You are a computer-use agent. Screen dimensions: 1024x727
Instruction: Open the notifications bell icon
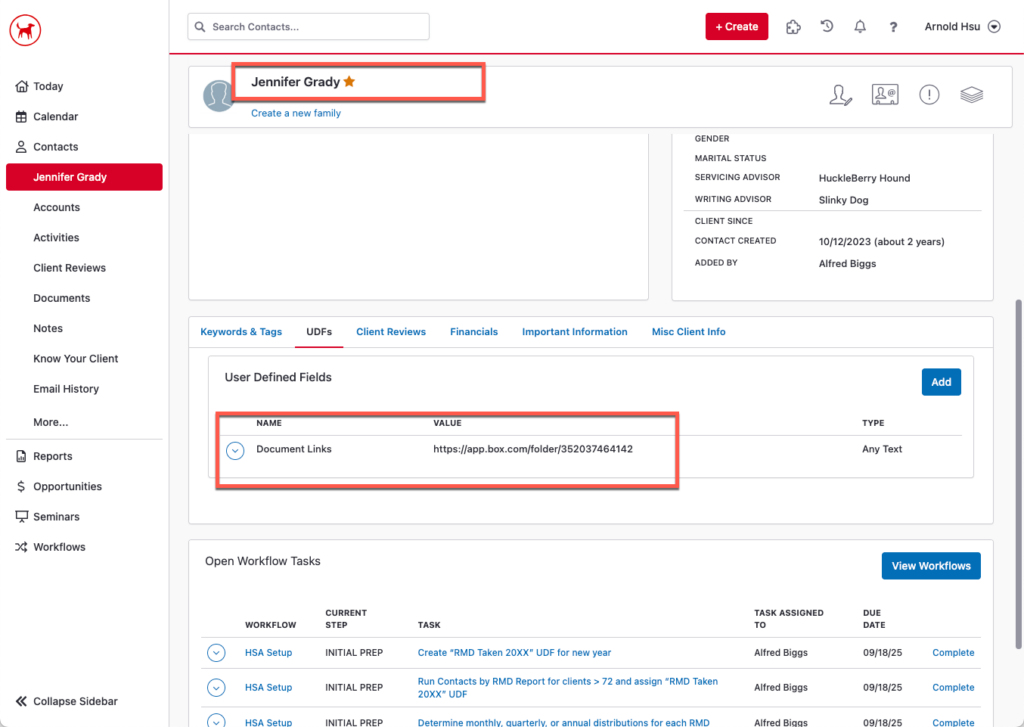click(860, 27)
